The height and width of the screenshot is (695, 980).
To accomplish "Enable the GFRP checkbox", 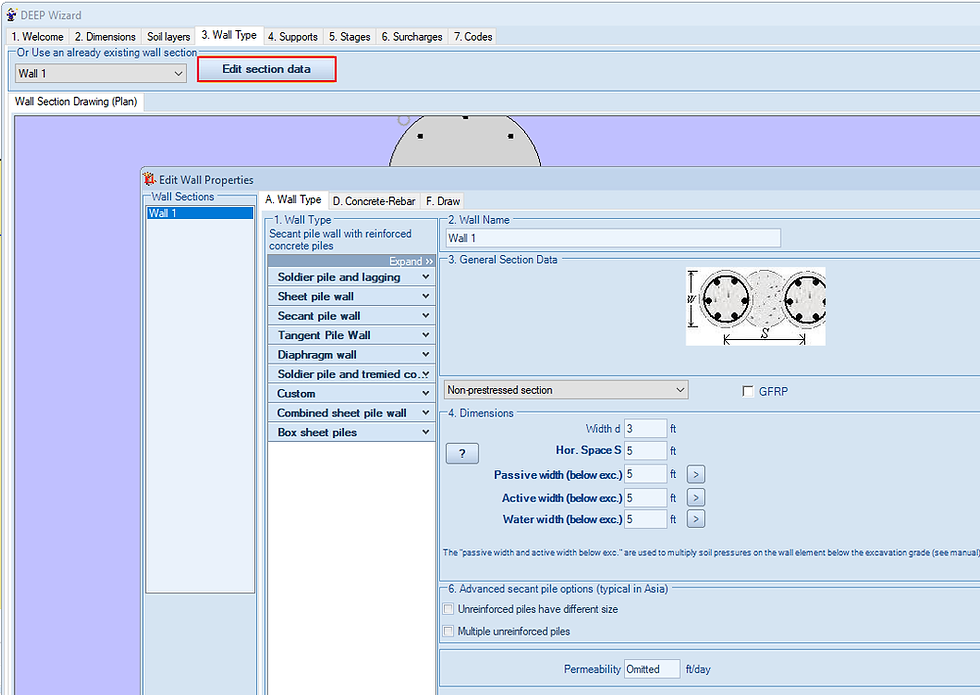I will pos(748,391).
